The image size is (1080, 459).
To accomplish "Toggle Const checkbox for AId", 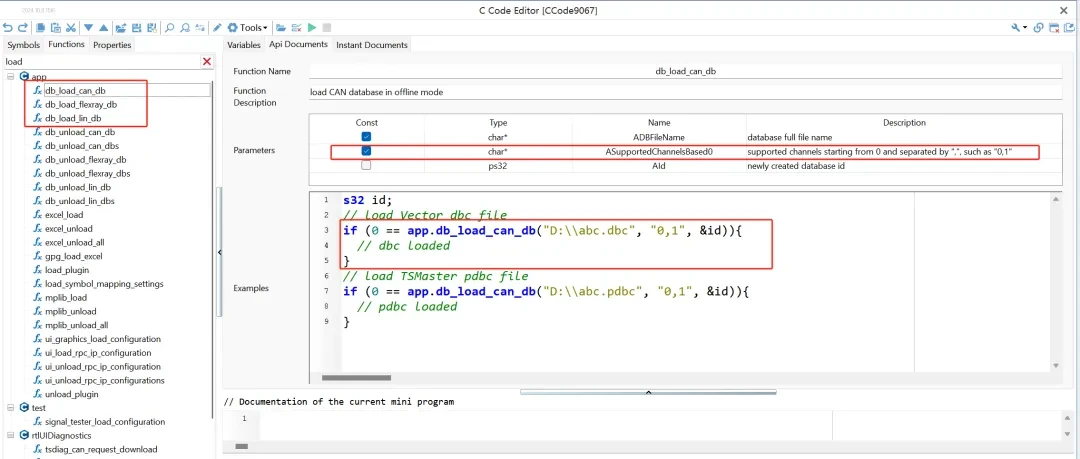I will tap(366, 165).
